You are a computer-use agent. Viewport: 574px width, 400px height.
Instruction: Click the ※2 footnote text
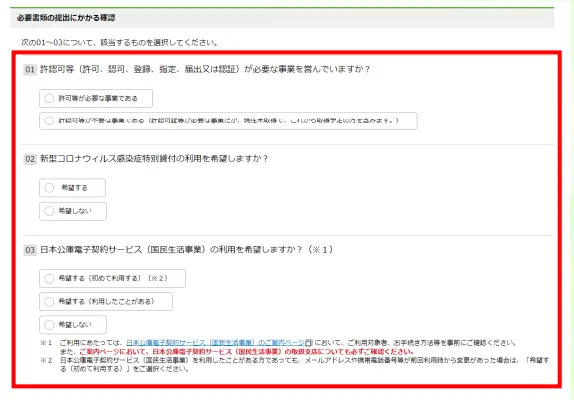coord(304,365)
